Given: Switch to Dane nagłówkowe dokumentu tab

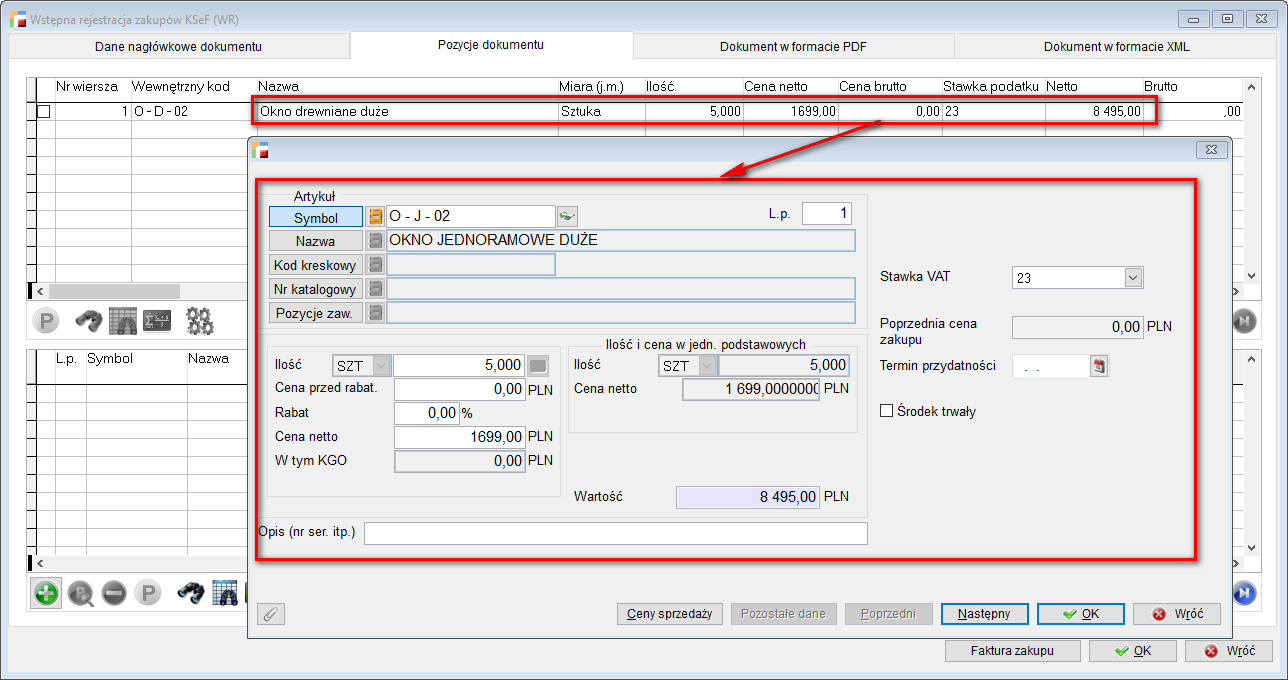Looking at the screenshot, I should tap(178, 47).
